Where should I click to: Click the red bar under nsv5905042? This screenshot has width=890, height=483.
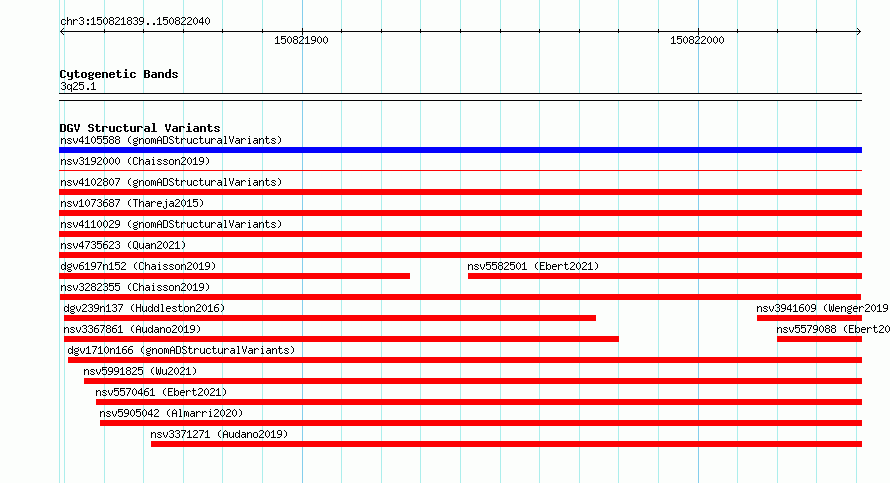tap(481, 423)
